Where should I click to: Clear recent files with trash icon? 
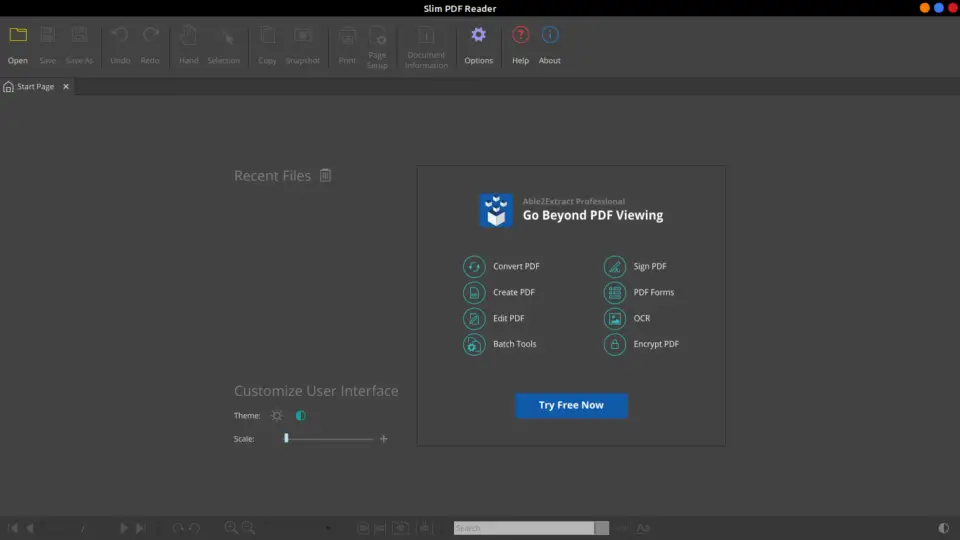coord(325,176)
